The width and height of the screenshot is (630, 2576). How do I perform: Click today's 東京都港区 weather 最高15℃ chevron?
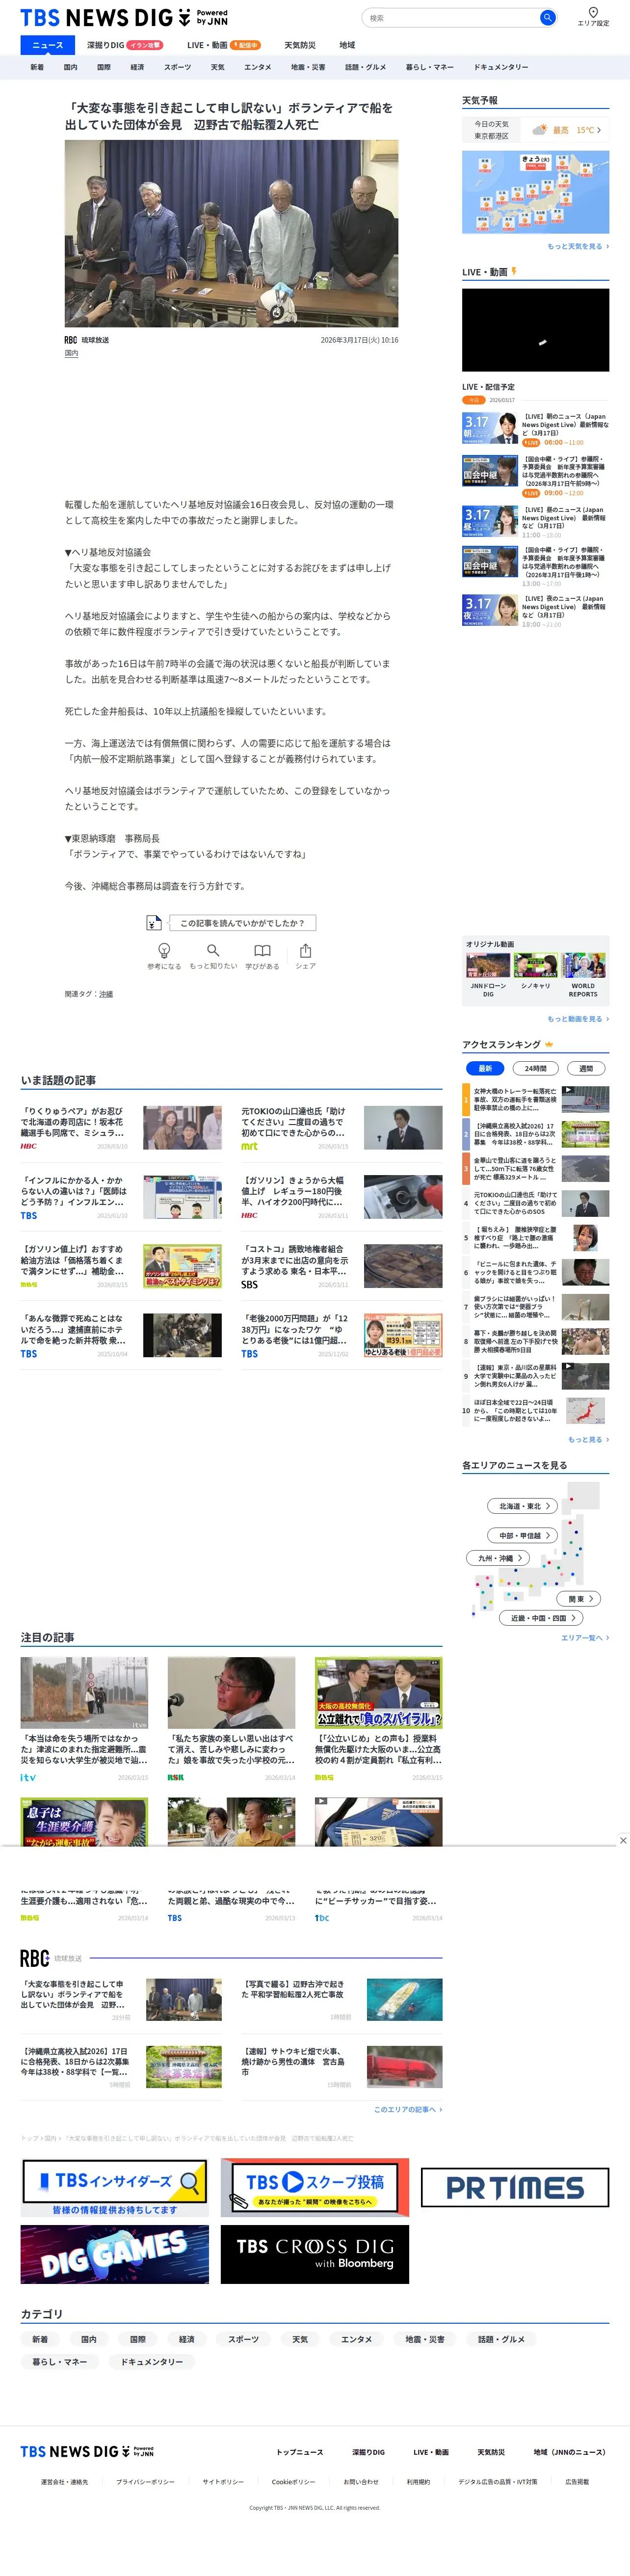599,130
